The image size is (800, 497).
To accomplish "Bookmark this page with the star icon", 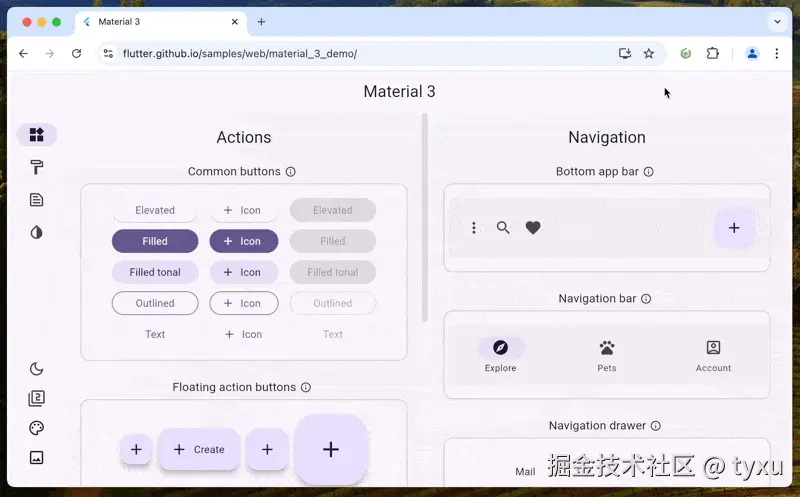I will click(x=648, y=54).
